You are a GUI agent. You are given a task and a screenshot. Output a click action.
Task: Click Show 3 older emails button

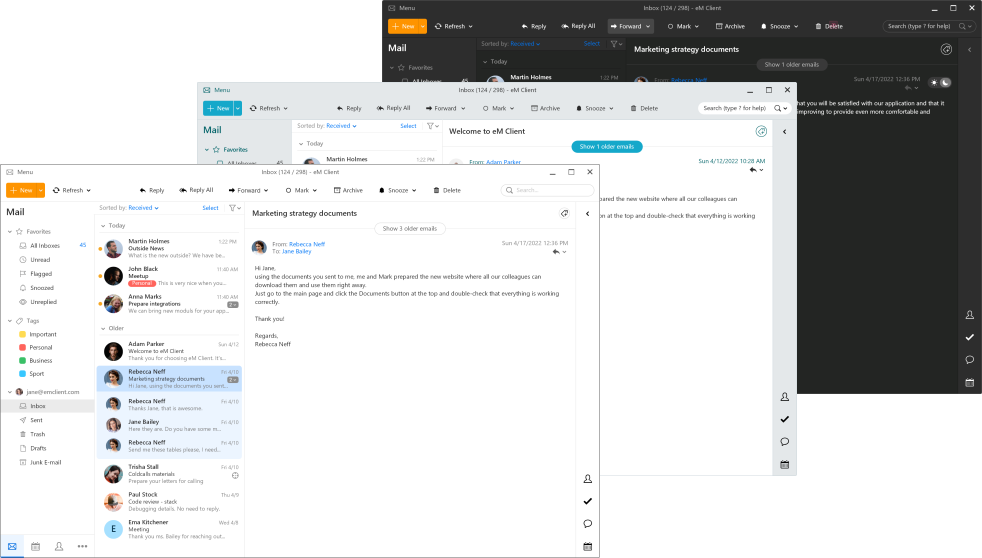tap(410, 229)
